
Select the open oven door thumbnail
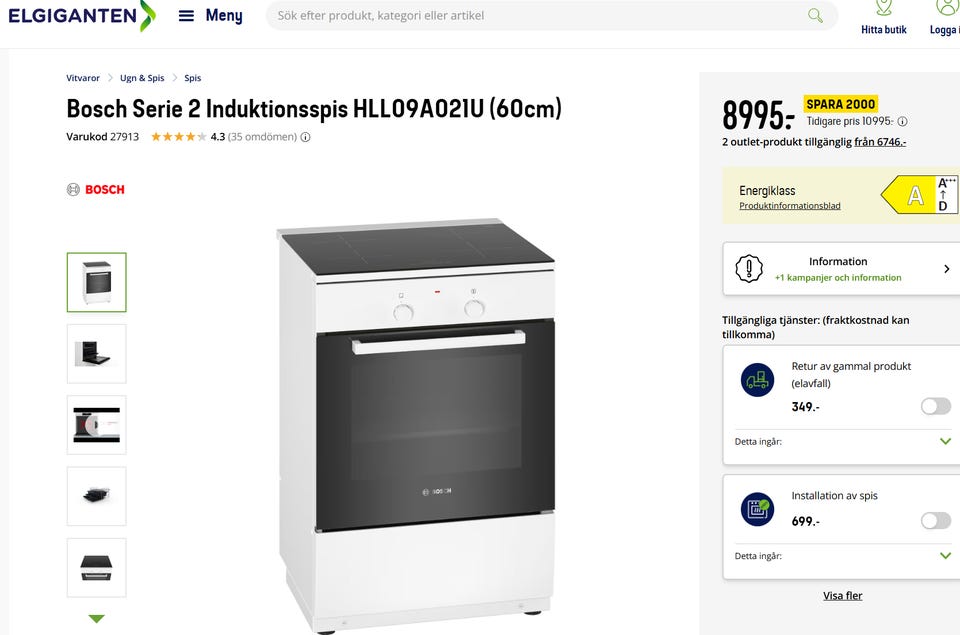click(x=97, y=353)
